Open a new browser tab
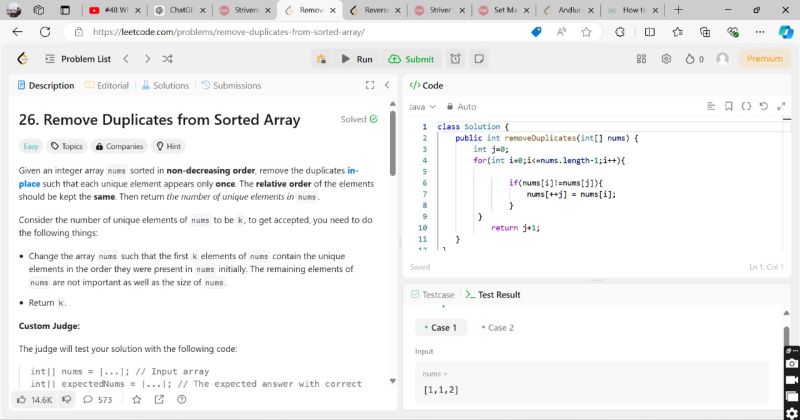The image size is (800, 420). (678, 10)
